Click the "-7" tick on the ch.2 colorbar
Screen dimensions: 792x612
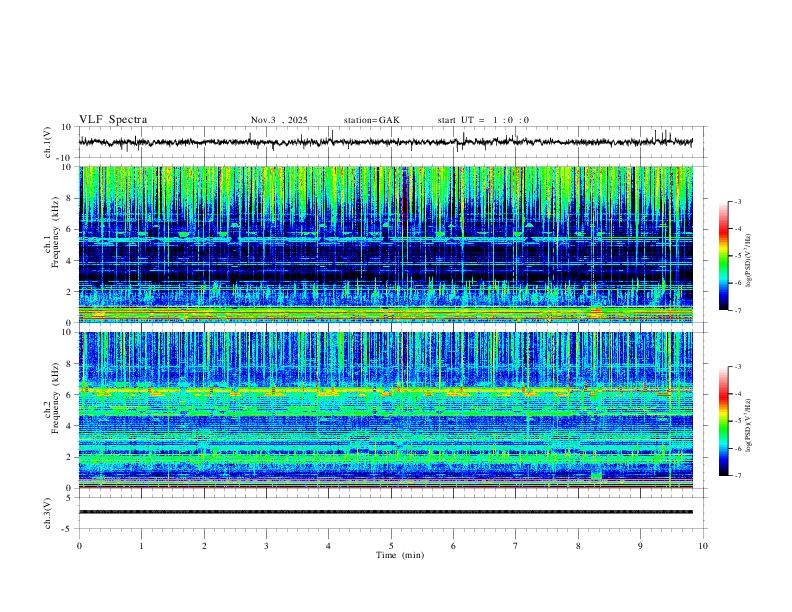tap(737, 476)
